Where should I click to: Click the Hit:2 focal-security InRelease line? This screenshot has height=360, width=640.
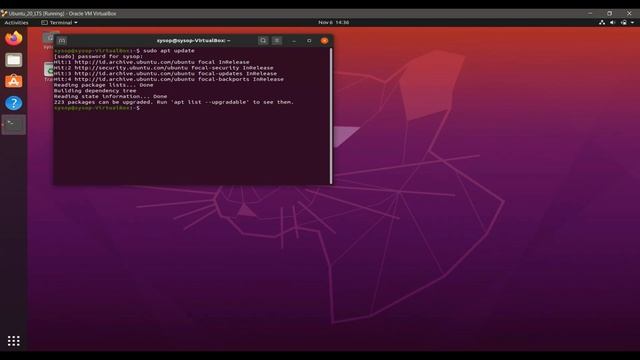pyautogui.click(x=163, y=68)
